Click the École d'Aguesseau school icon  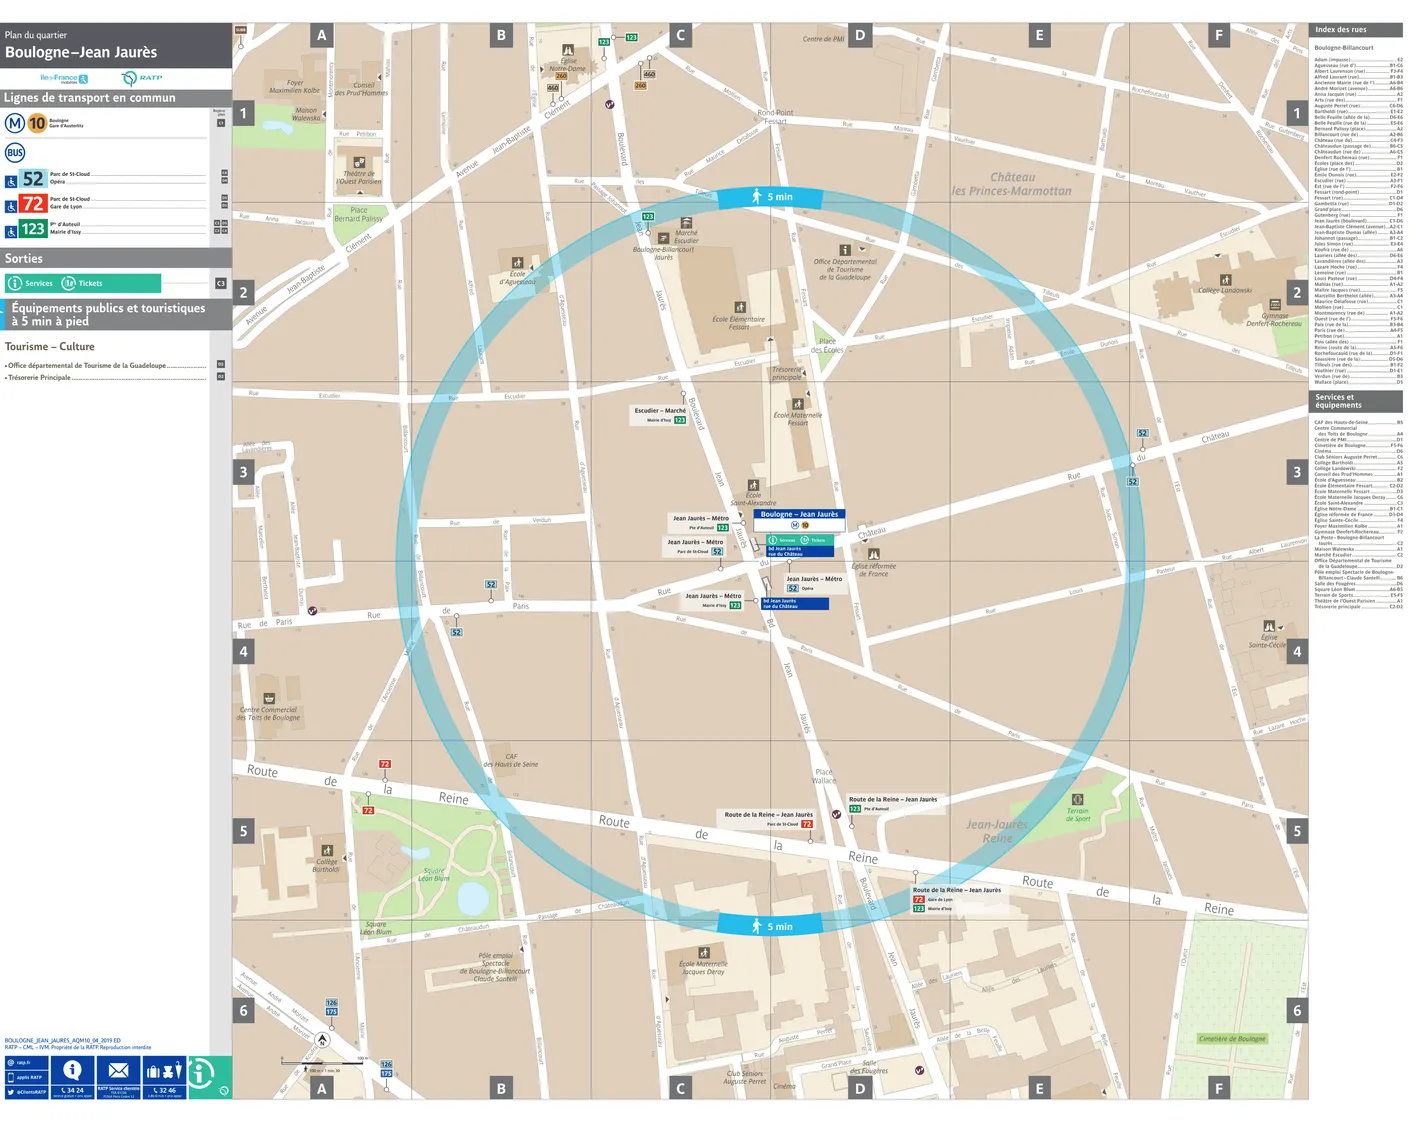(x=517, y=263)
